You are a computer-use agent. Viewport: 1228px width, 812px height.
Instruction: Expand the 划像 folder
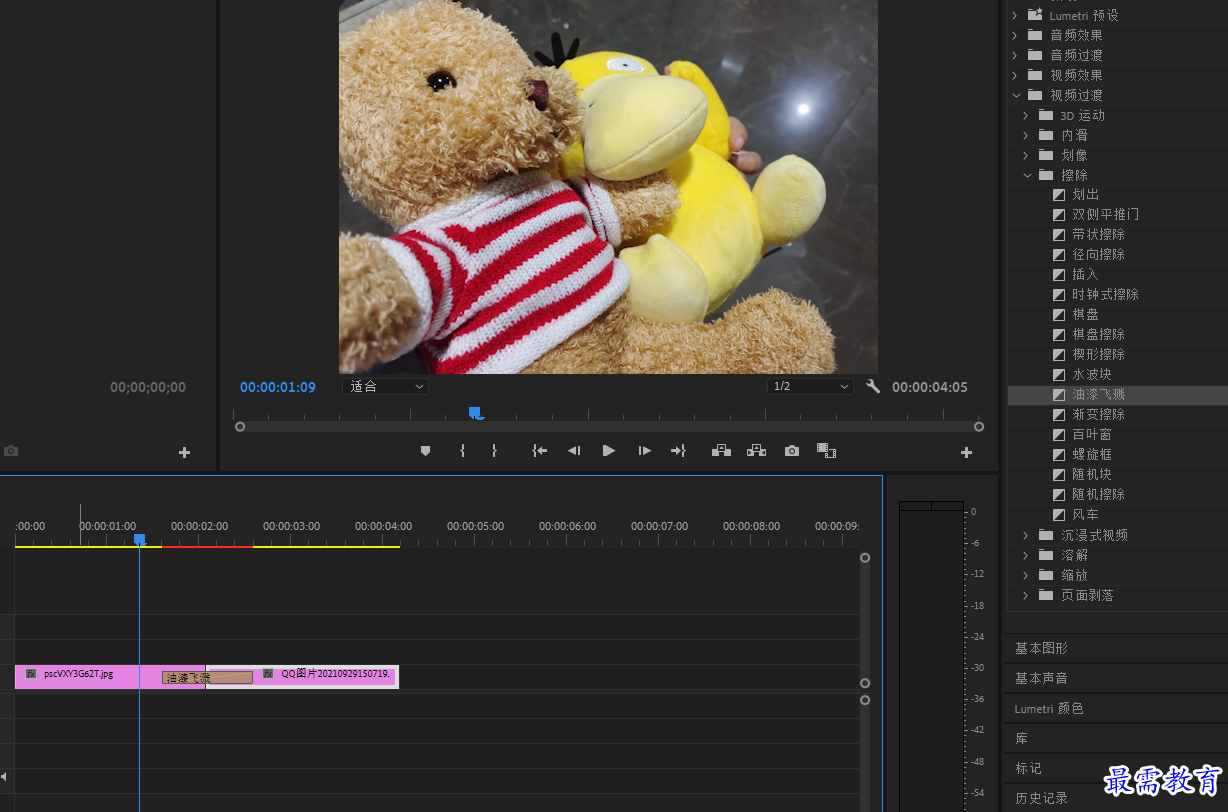[1026, 155]
